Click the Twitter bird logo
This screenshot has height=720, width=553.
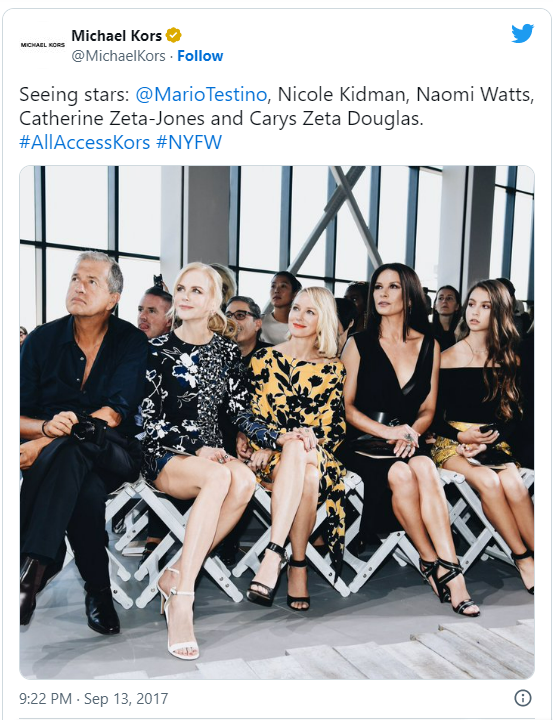(x=522, y=34)
